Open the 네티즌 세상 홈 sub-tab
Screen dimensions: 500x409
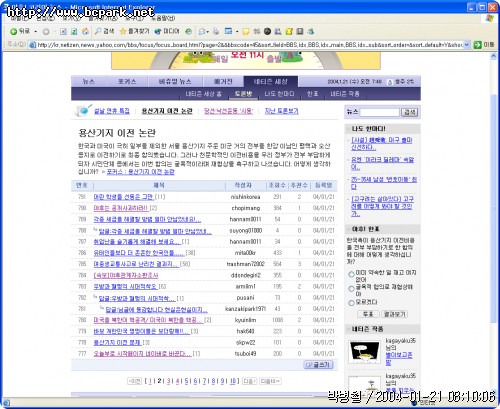203,94
